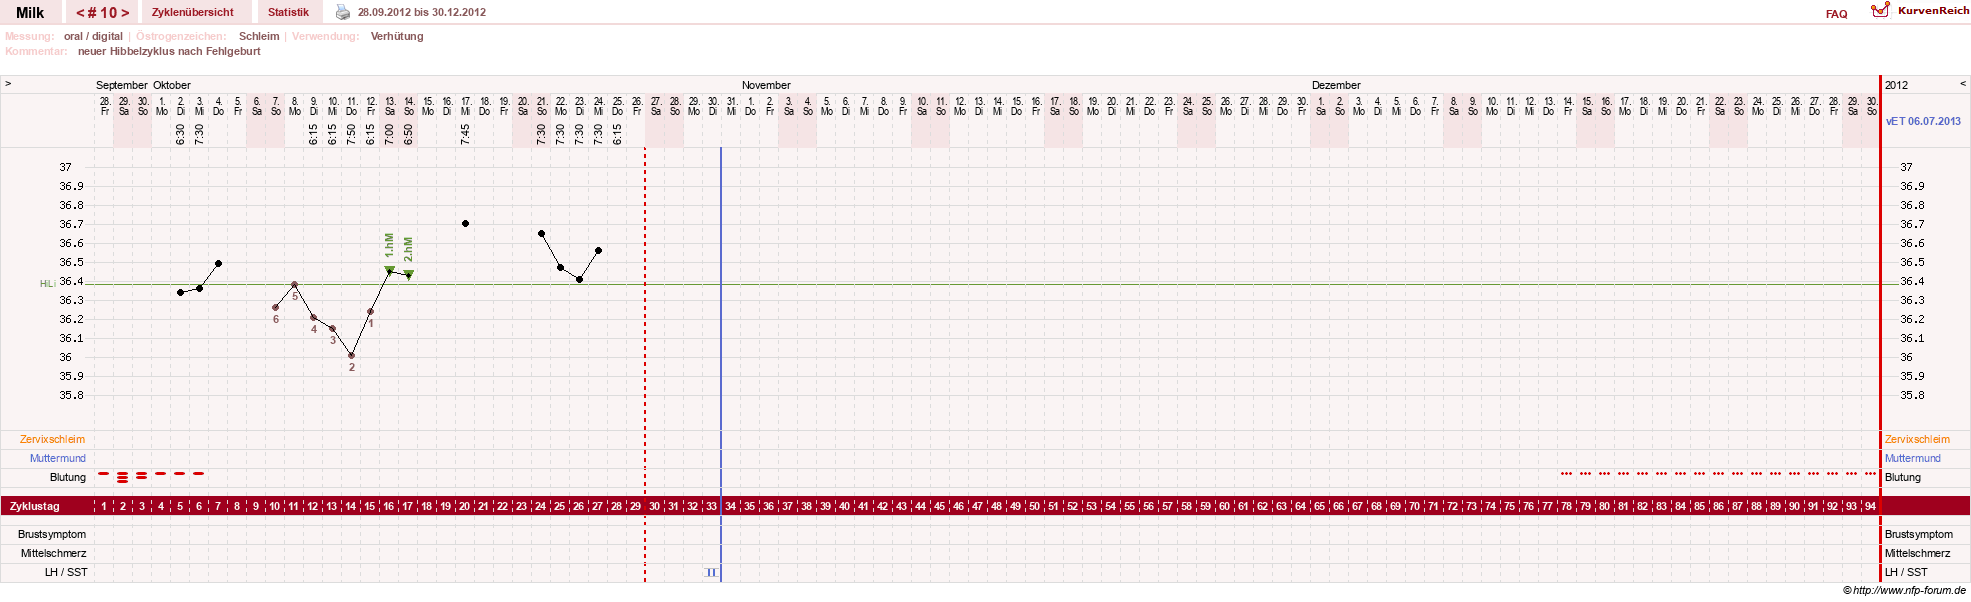
Task: Click the comment 'neuer Hibbelzyklus nach Fehlgeburt'
Action: 169,51
